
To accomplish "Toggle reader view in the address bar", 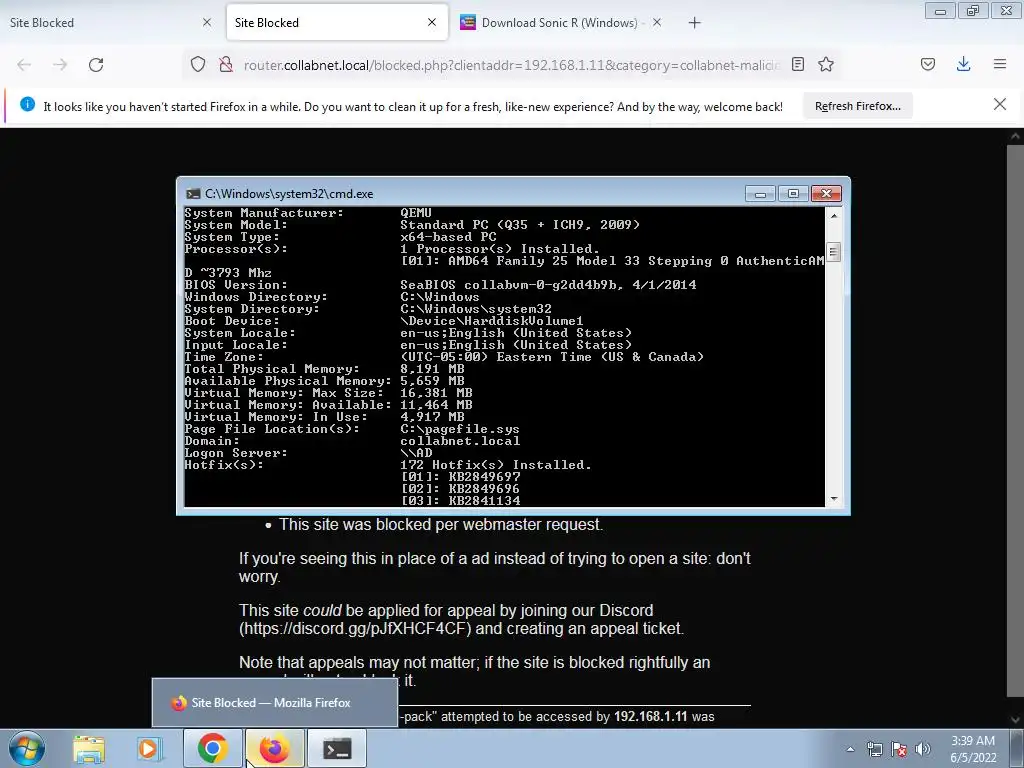I will point(797,64).
